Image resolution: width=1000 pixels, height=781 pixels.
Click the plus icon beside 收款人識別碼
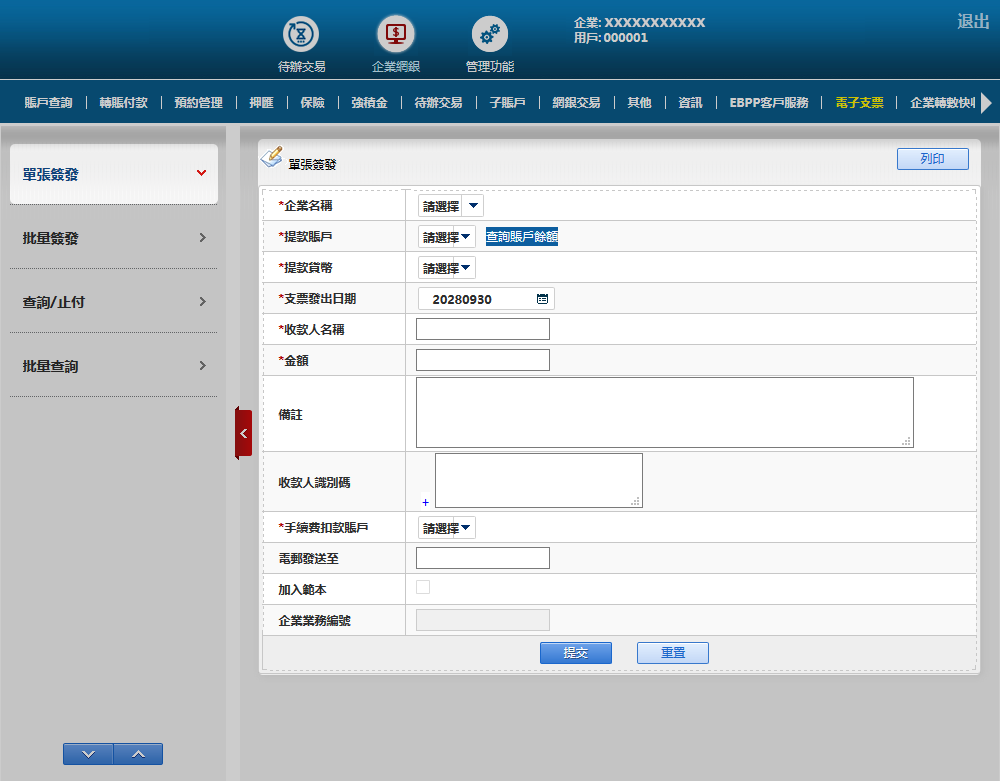tap(424, 502)
